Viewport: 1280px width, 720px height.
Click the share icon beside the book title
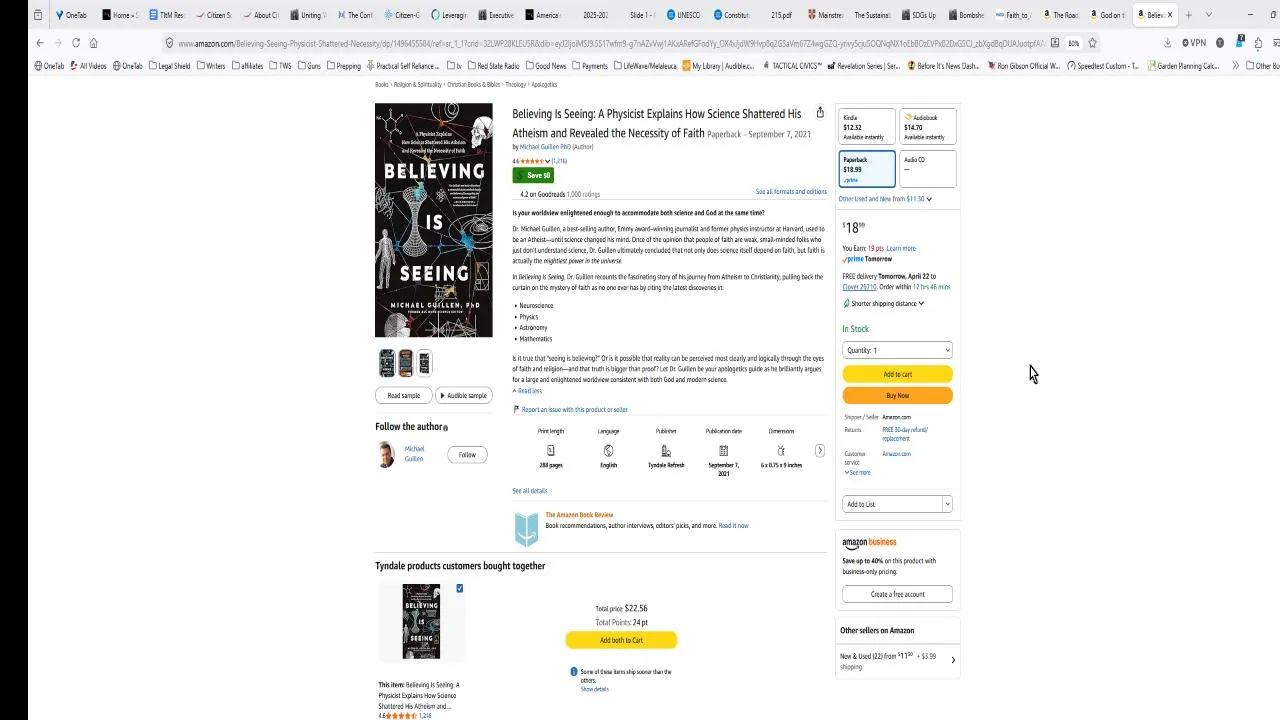pyautogui.click(x=820, y=113)
